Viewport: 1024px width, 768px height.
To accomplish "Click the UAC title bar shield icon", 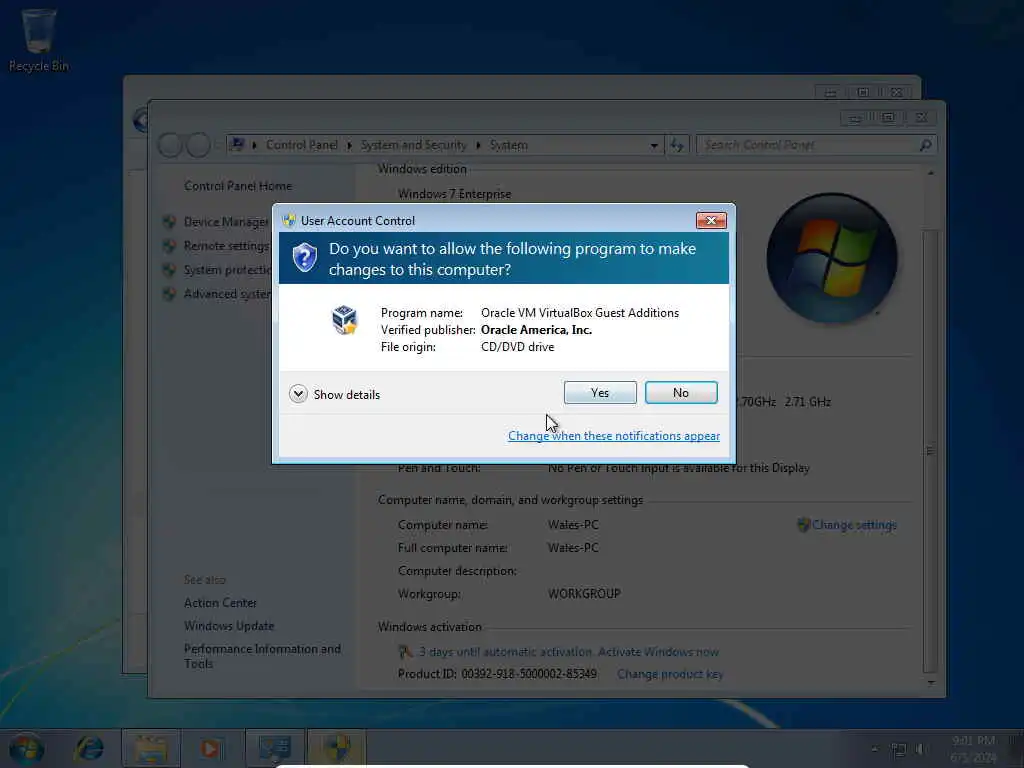I will point(289,221).
